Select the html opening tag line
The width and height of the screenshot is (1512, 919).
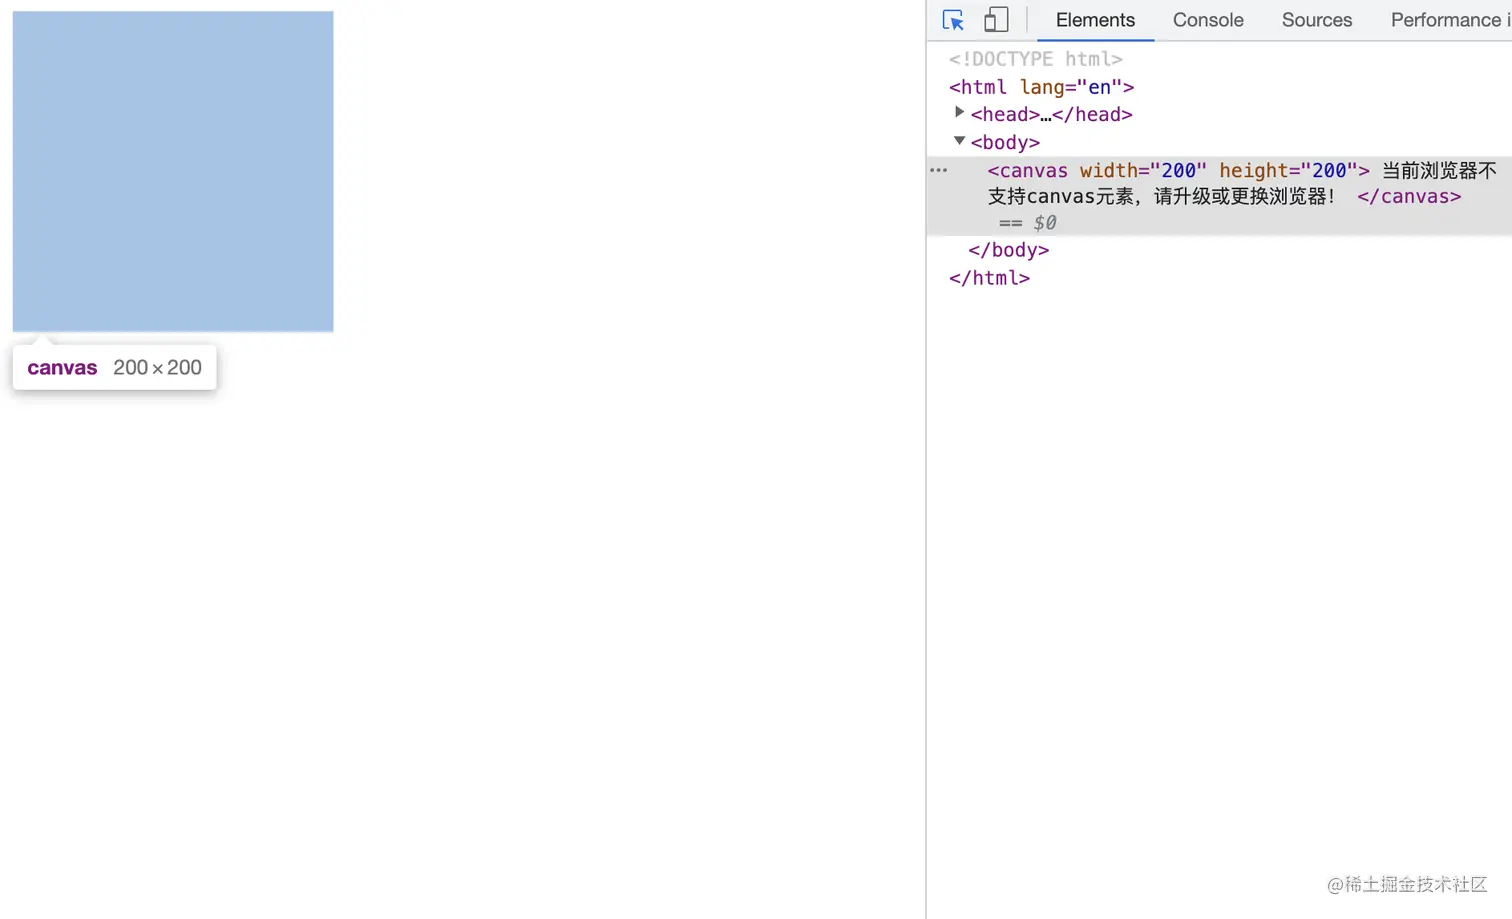(x=1040, y=87)
